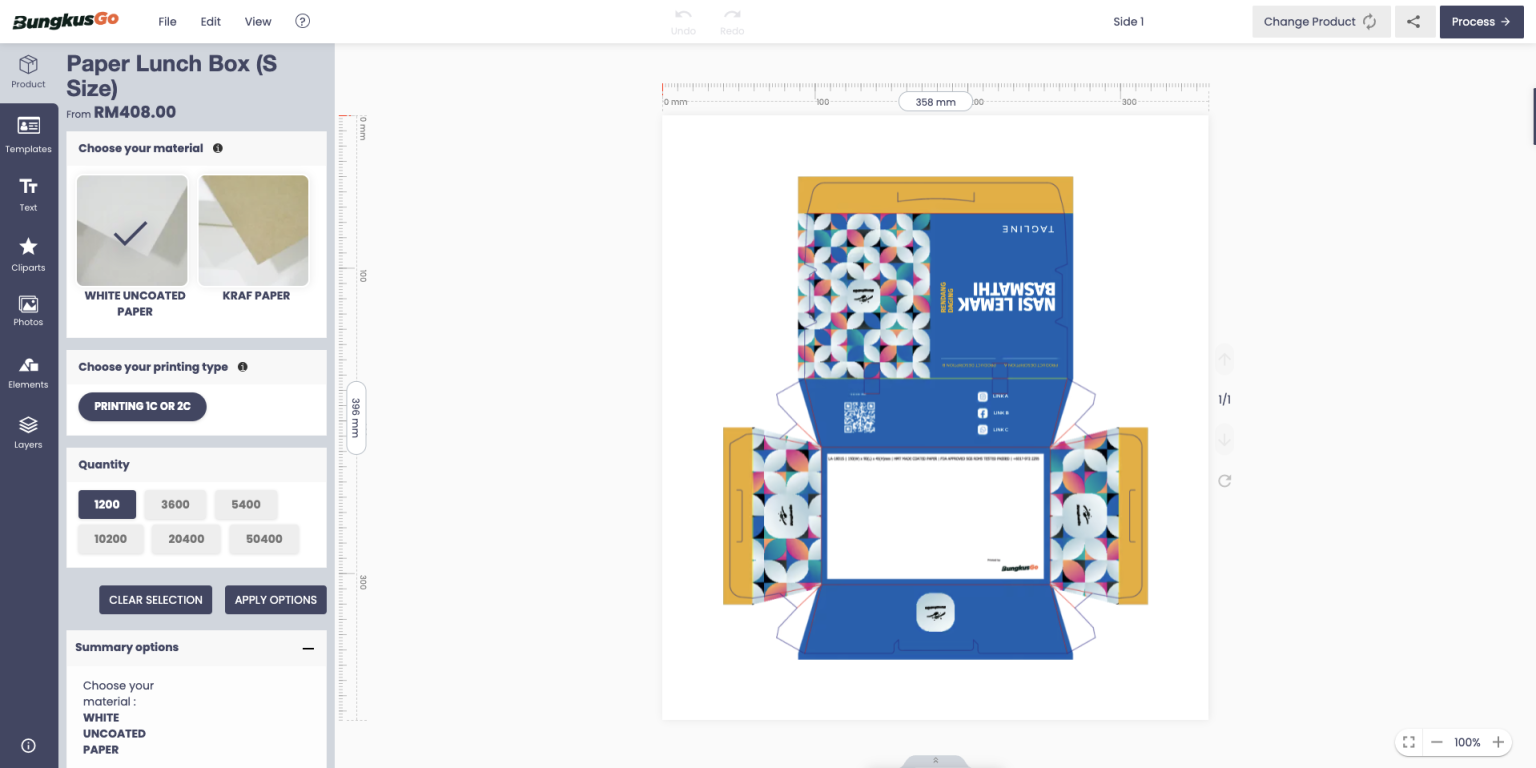Open the File menu
The width and height of the screenshot is (1536, 768).
(x=167, y=22)
